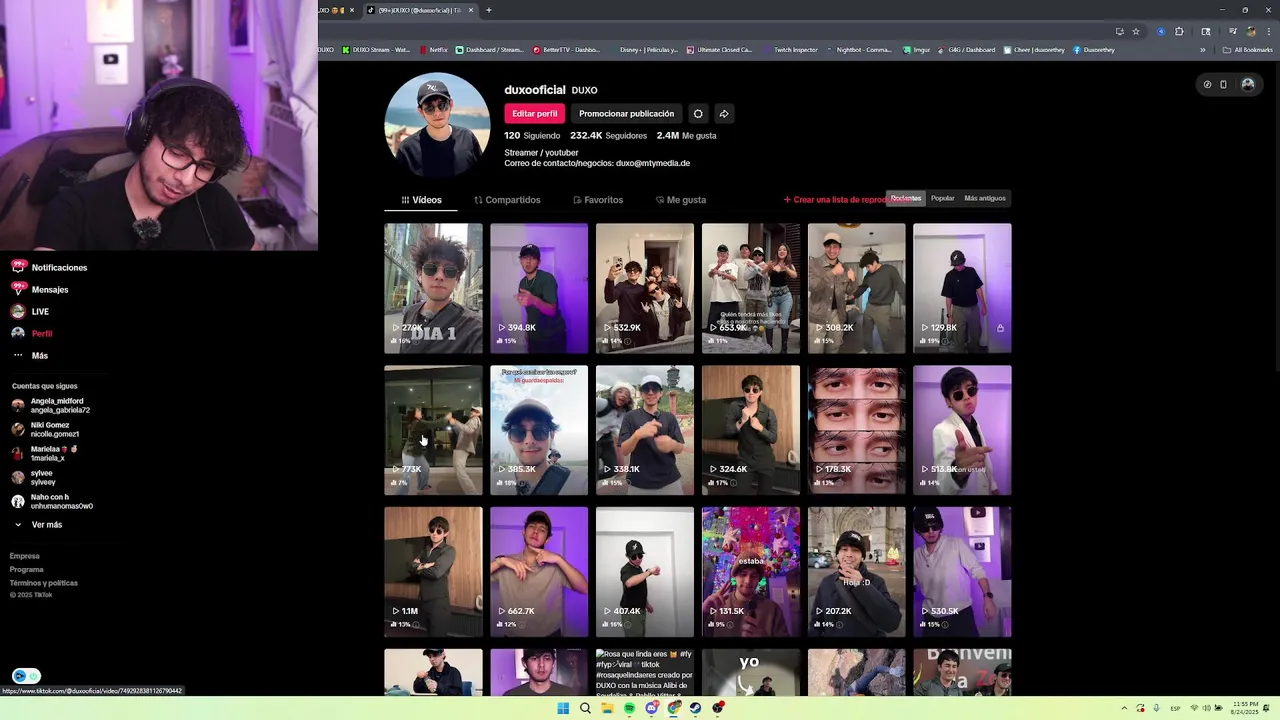The height and width of the screenshot is (720, 1280).
Task: Open the DIA 1 video thumbnail
Action: point(433,288)
